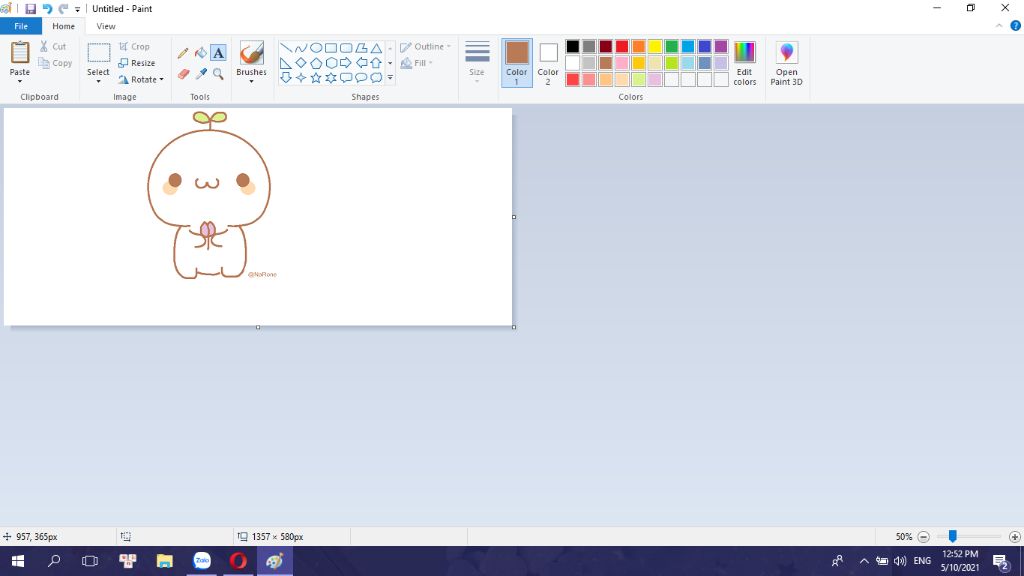
Task: Select the Eraser tool
Action: (x=184, y=74)
